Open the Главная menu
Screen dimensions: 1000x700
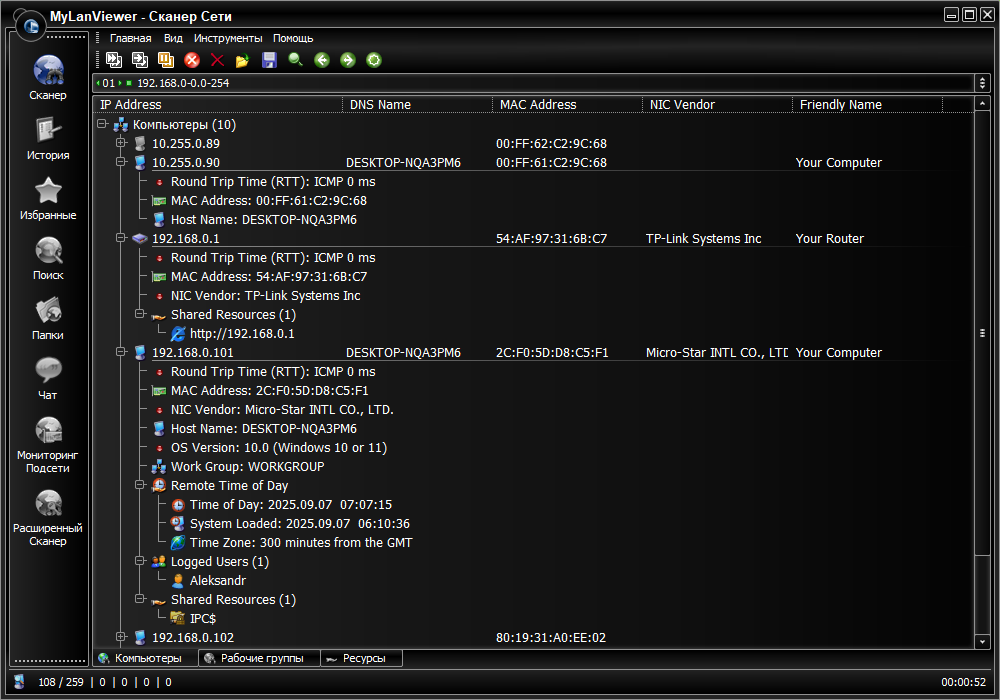(131, 38)
